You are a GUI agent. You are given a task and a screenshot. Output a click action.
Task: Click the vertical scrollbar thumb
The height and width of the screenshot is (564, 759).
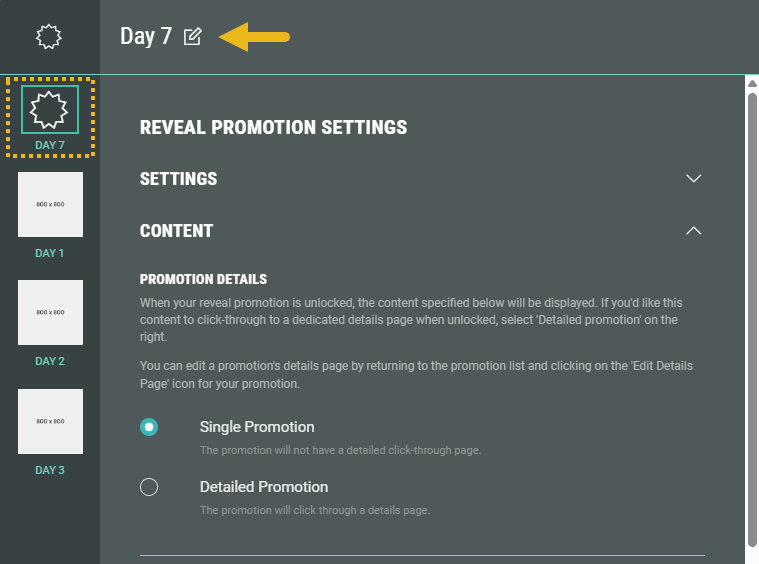[751, 320]
